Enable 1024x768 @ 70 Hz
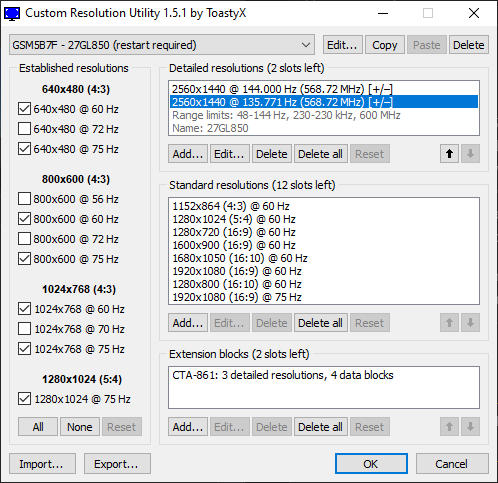The image size is (498, 483). [24, 329]
